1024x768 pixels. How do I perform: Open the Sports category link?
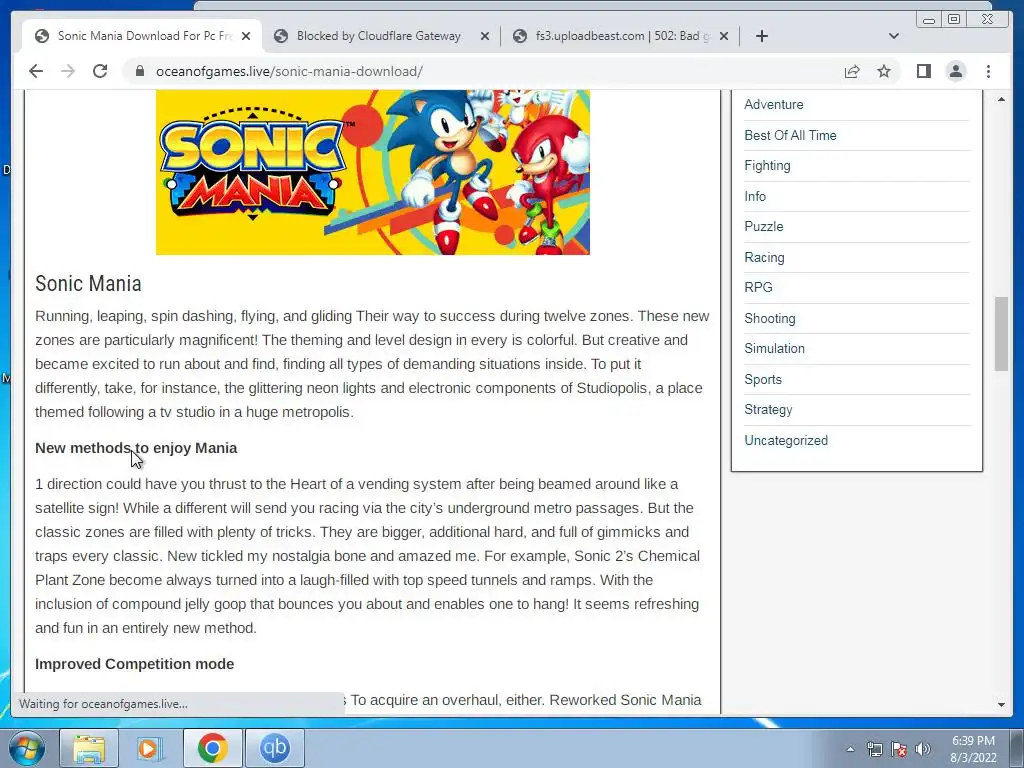[x=763, y=379]
